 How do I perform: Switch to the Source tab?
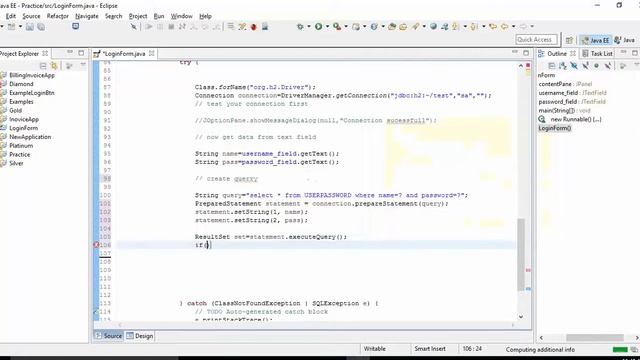click(x=109, y=336)
